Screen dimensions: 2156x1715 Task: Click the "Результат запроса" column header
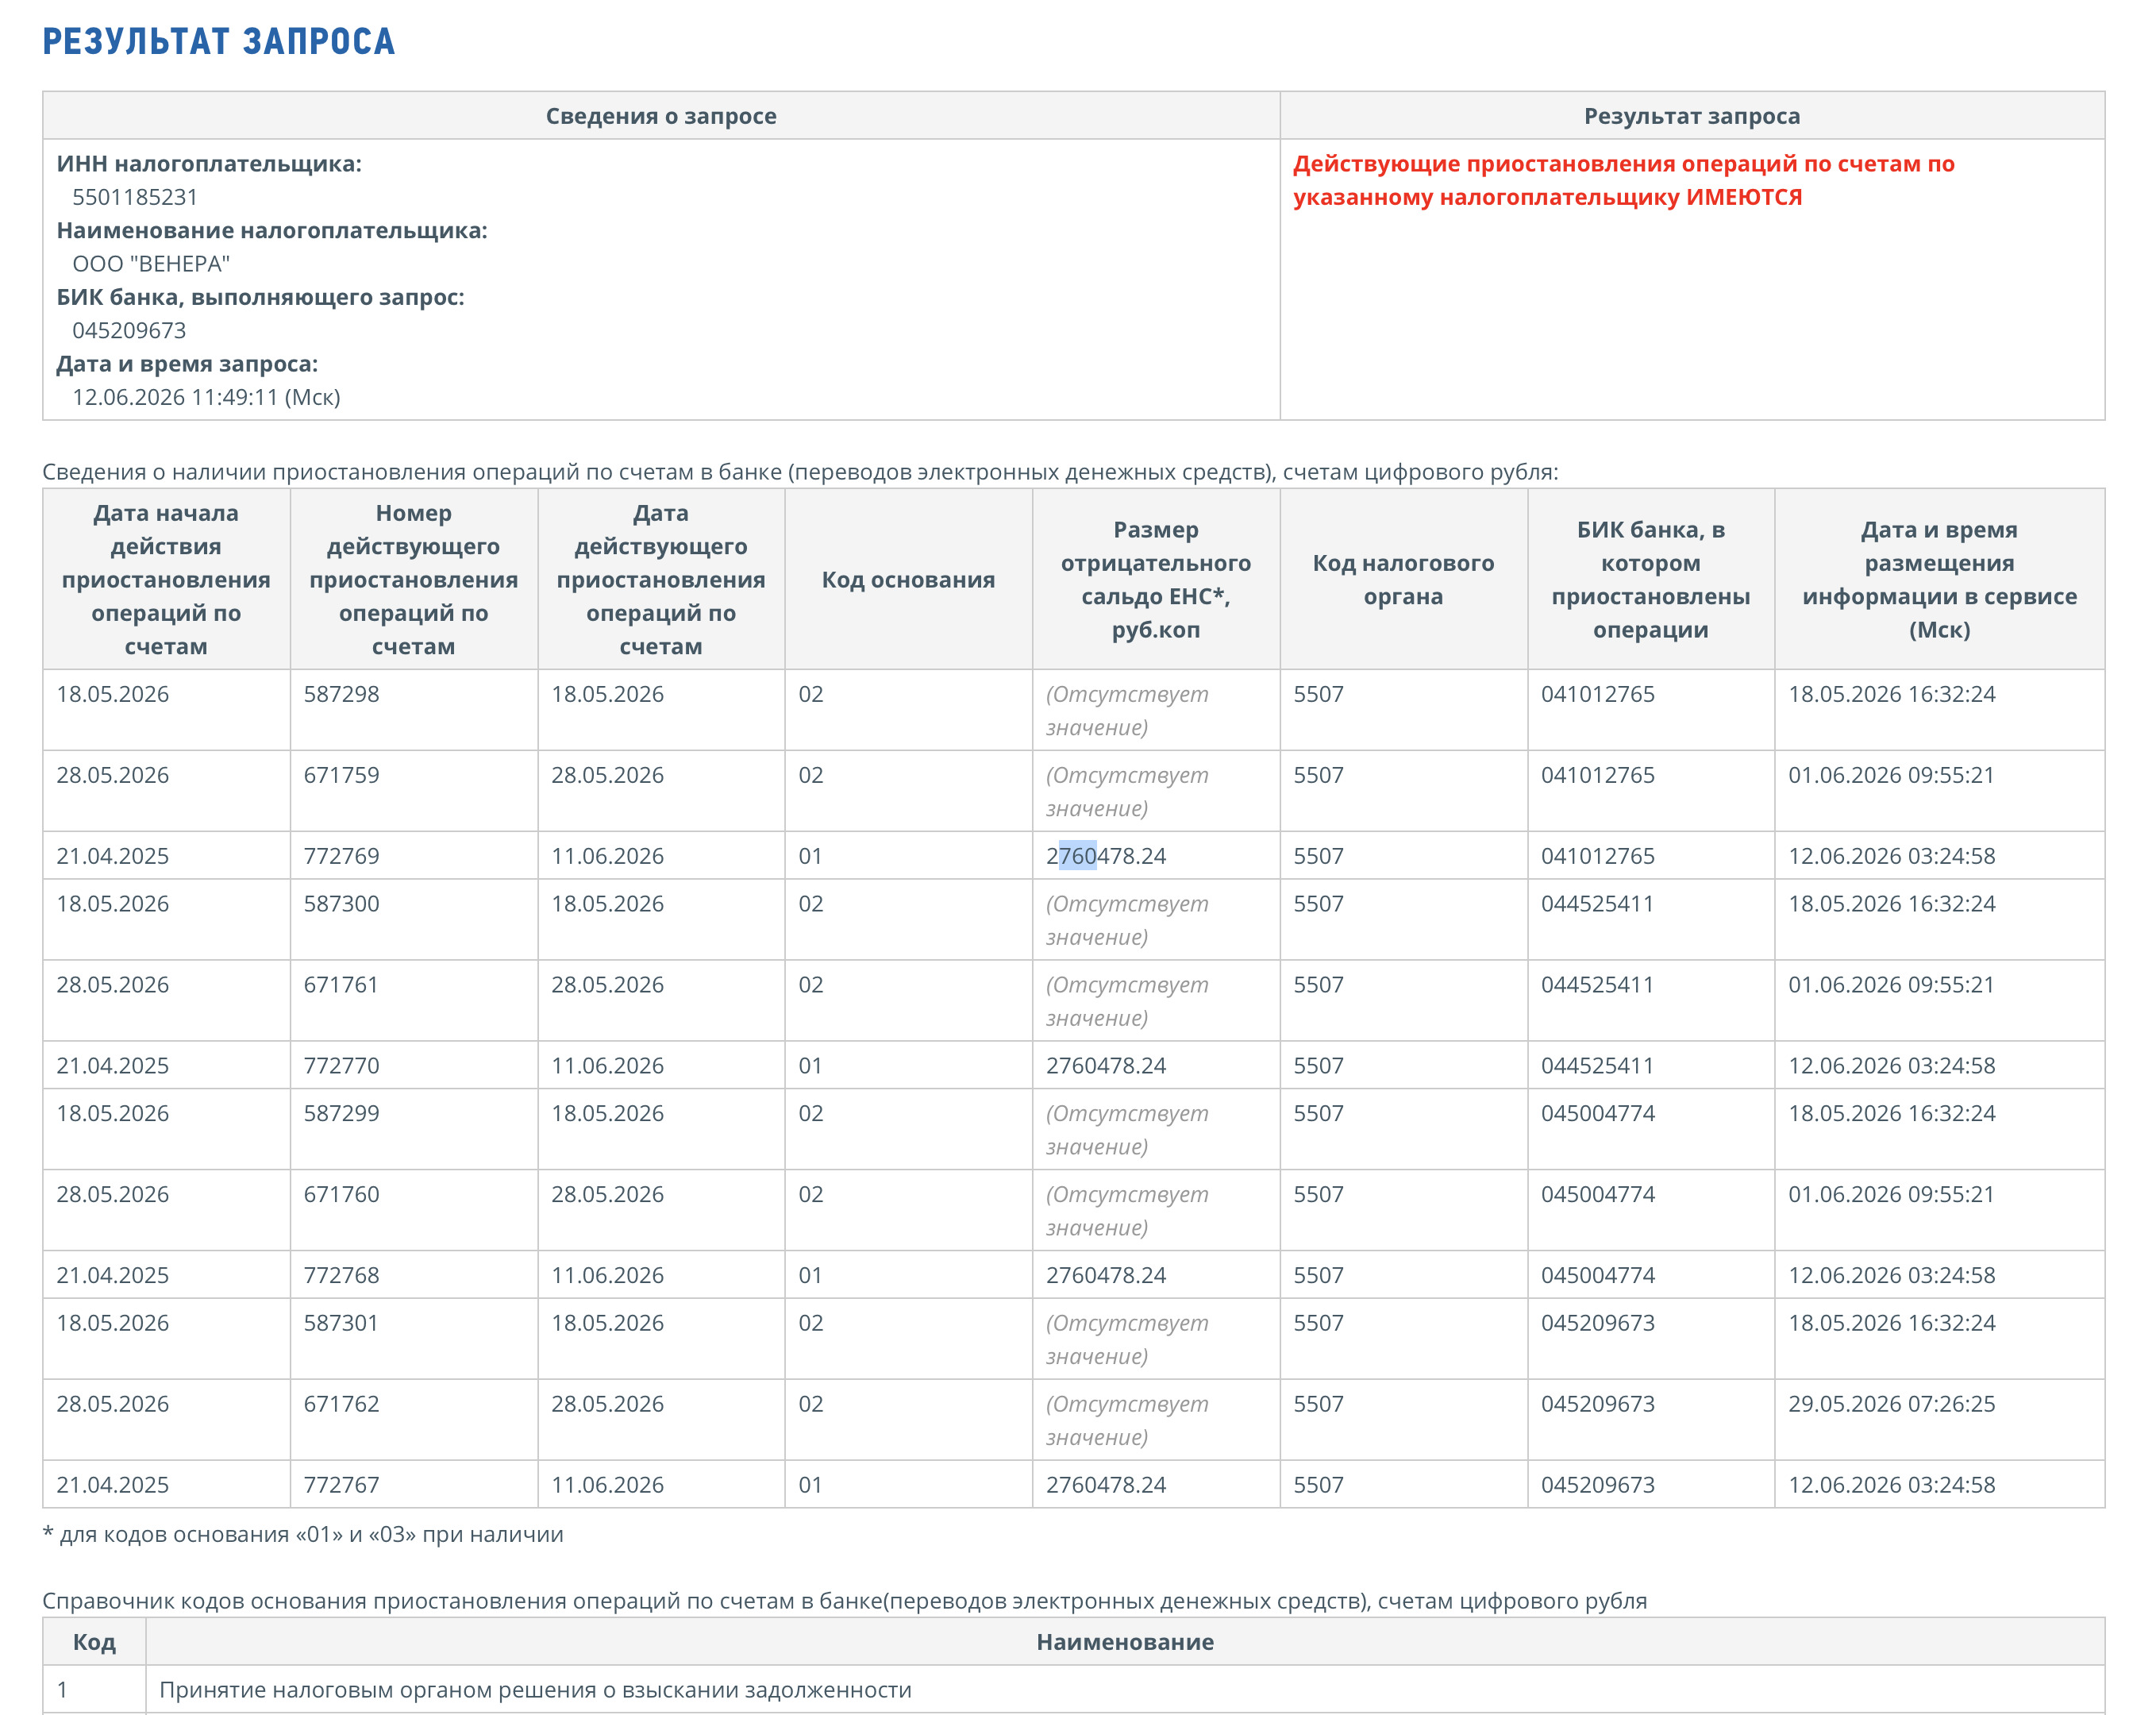coord(1692,116)
